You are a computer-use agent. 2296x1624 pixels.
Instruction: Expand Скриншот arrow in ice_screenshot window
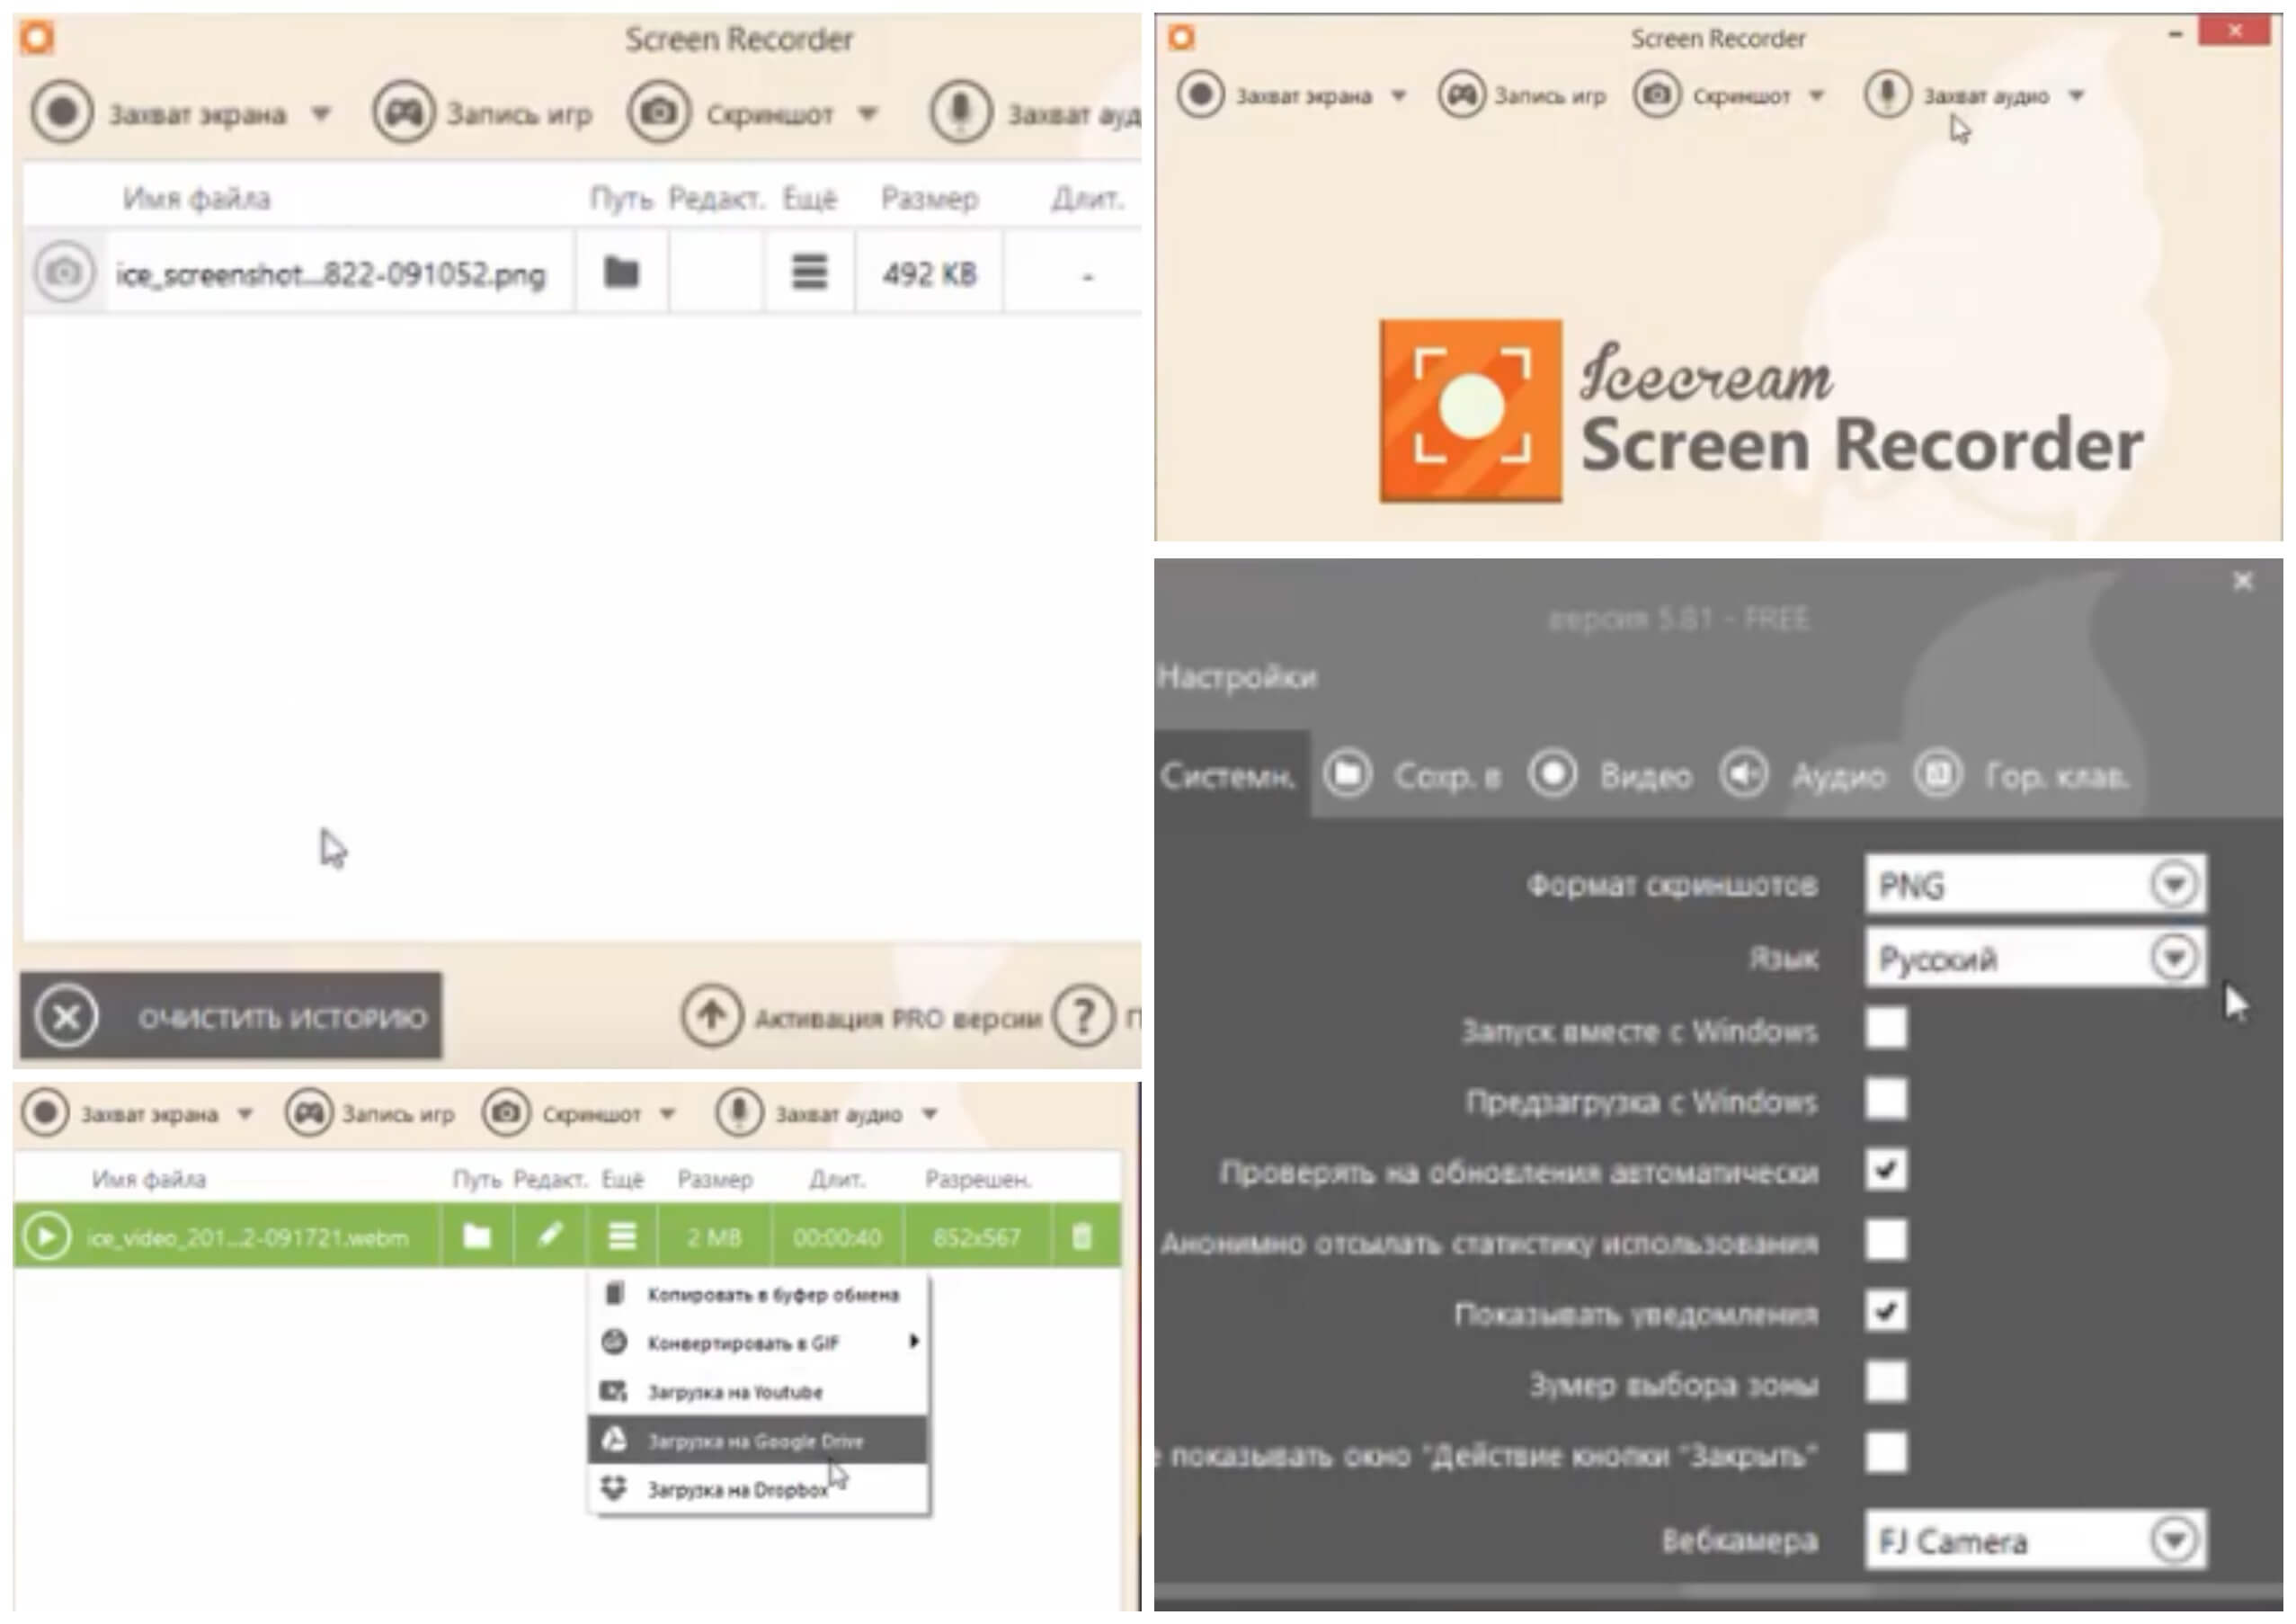point(868,113)
